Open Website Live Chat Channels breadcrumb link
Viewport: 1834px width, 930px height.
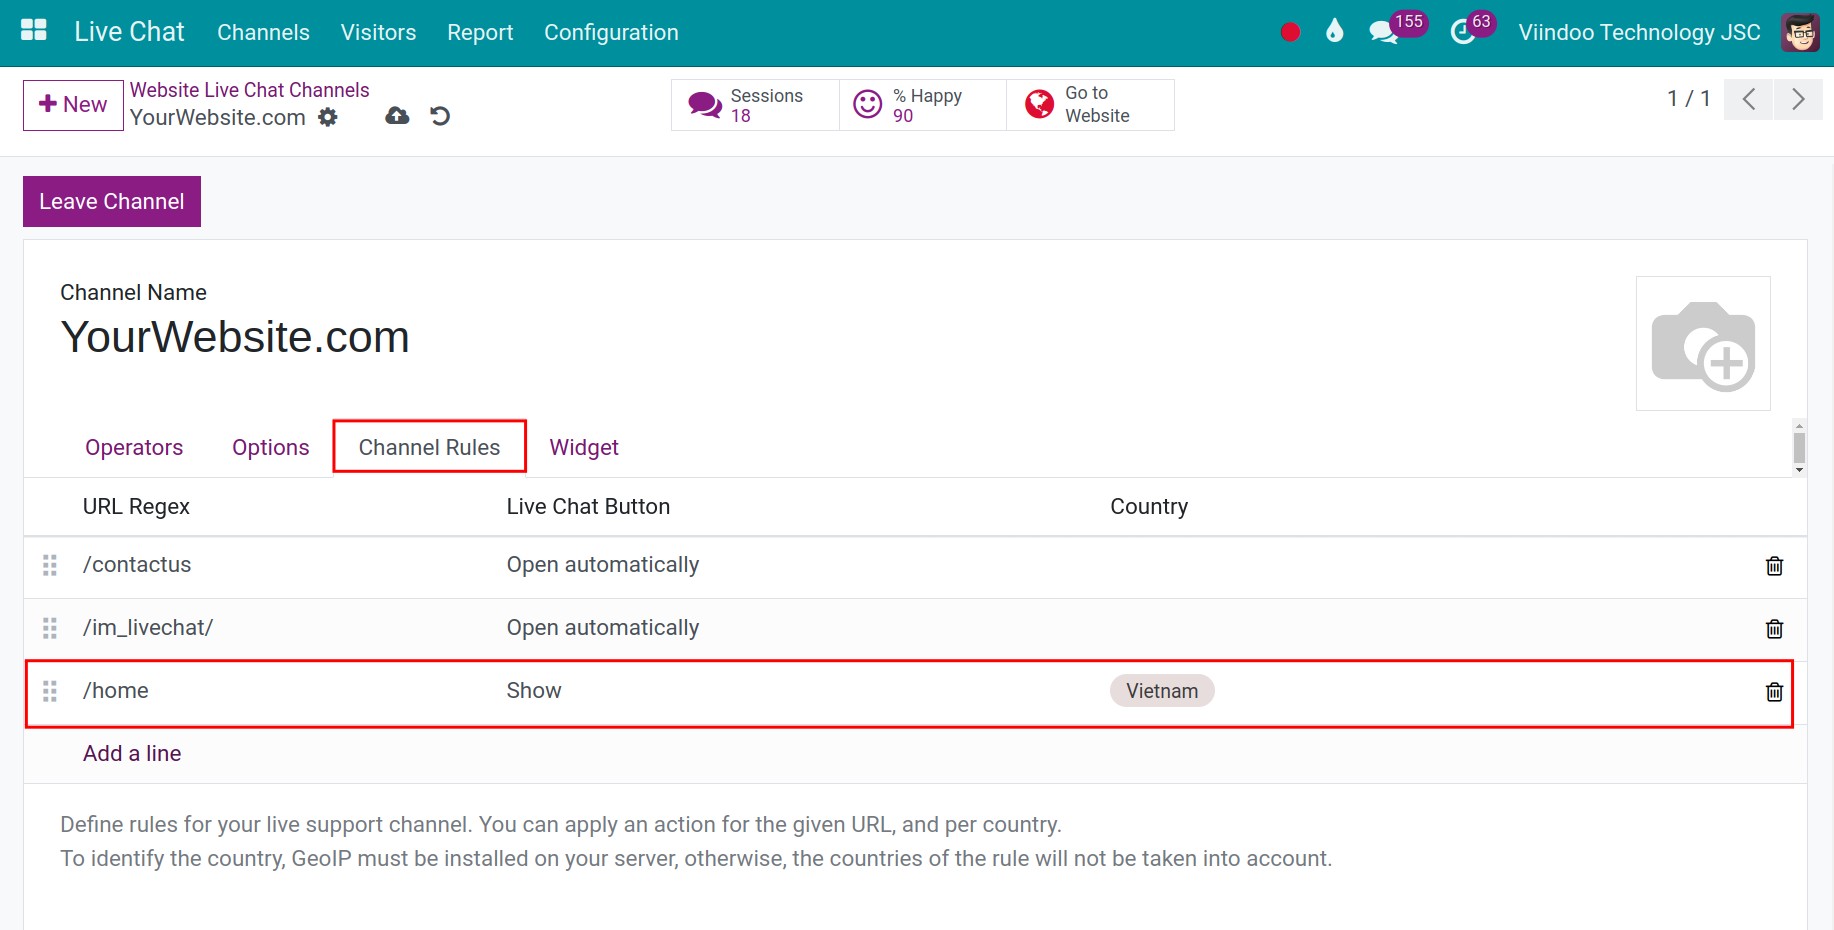click(x=249, y=89)
